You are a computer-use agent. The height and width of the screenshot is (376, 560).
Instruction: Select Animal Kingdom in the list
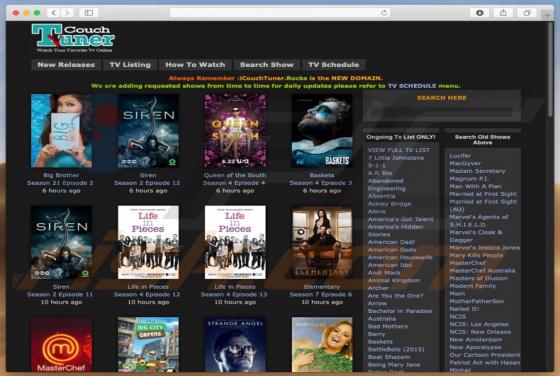[x=394, y=280]
